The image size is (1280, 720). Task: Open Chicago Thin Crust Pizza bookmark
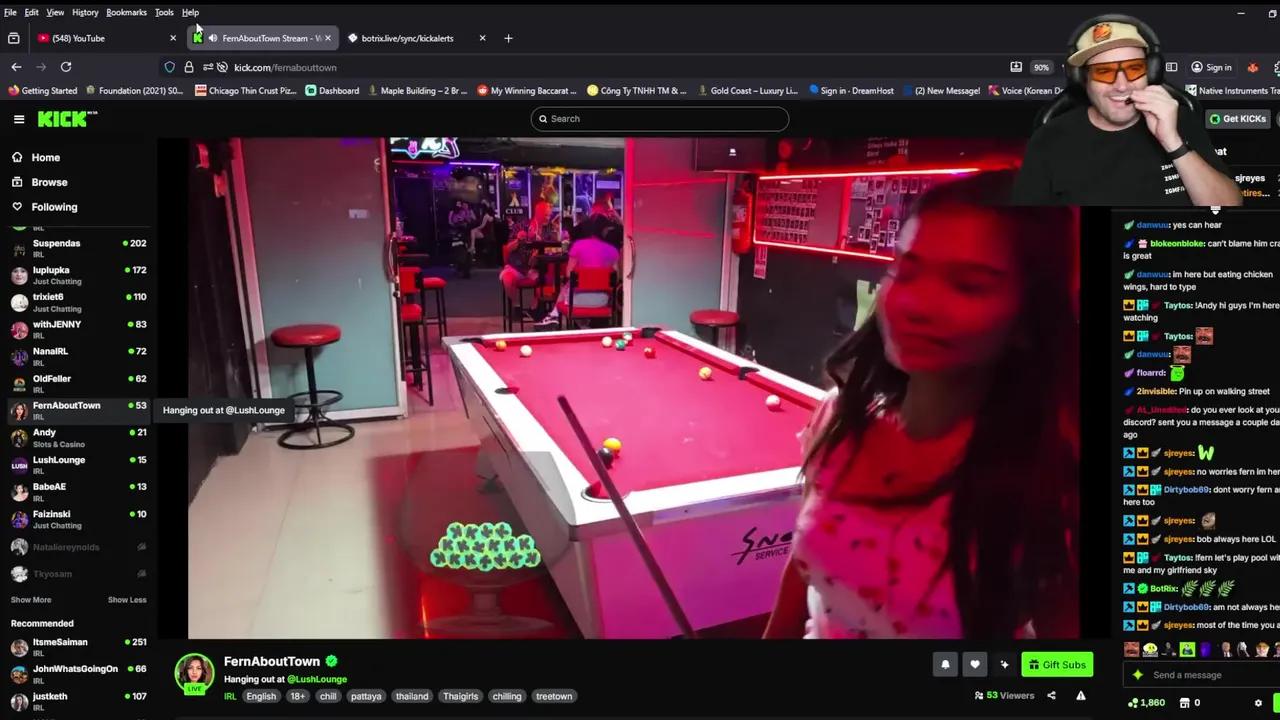[245, 91]
